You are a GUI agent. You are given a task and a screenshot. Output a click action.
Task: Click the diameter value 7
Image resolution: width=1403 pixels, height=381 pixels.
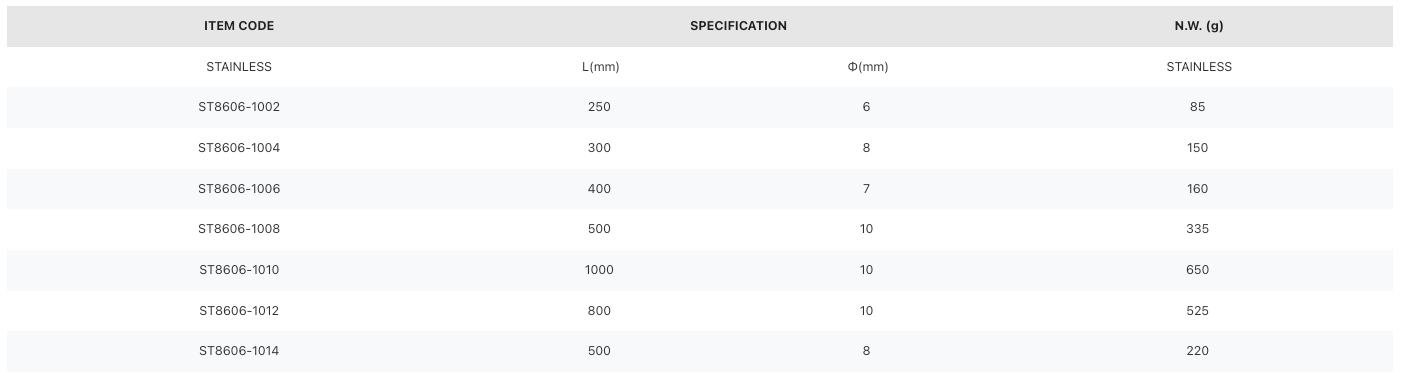point(866,189)
